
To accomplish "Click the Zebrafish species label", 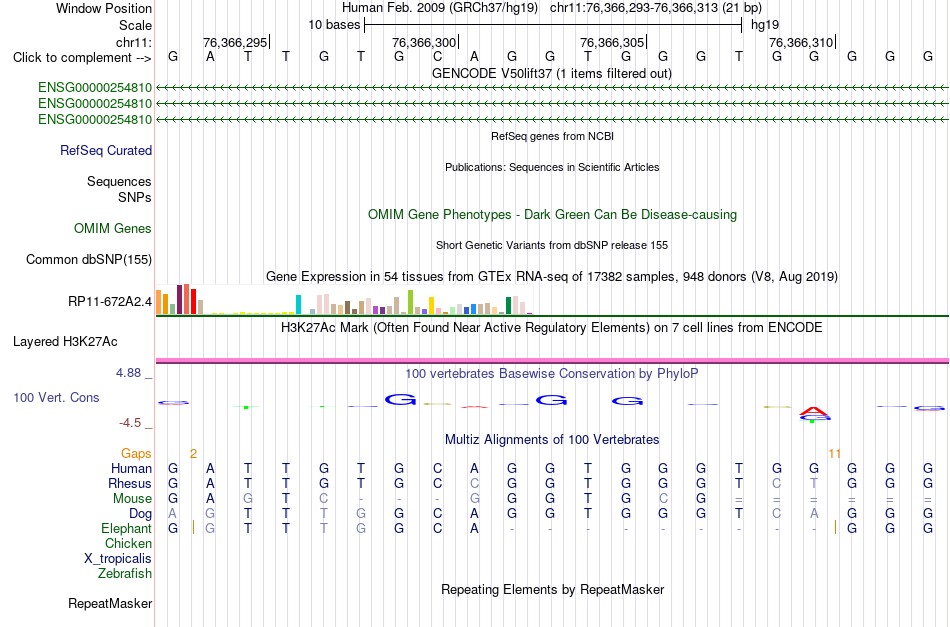I will [125, 573].
